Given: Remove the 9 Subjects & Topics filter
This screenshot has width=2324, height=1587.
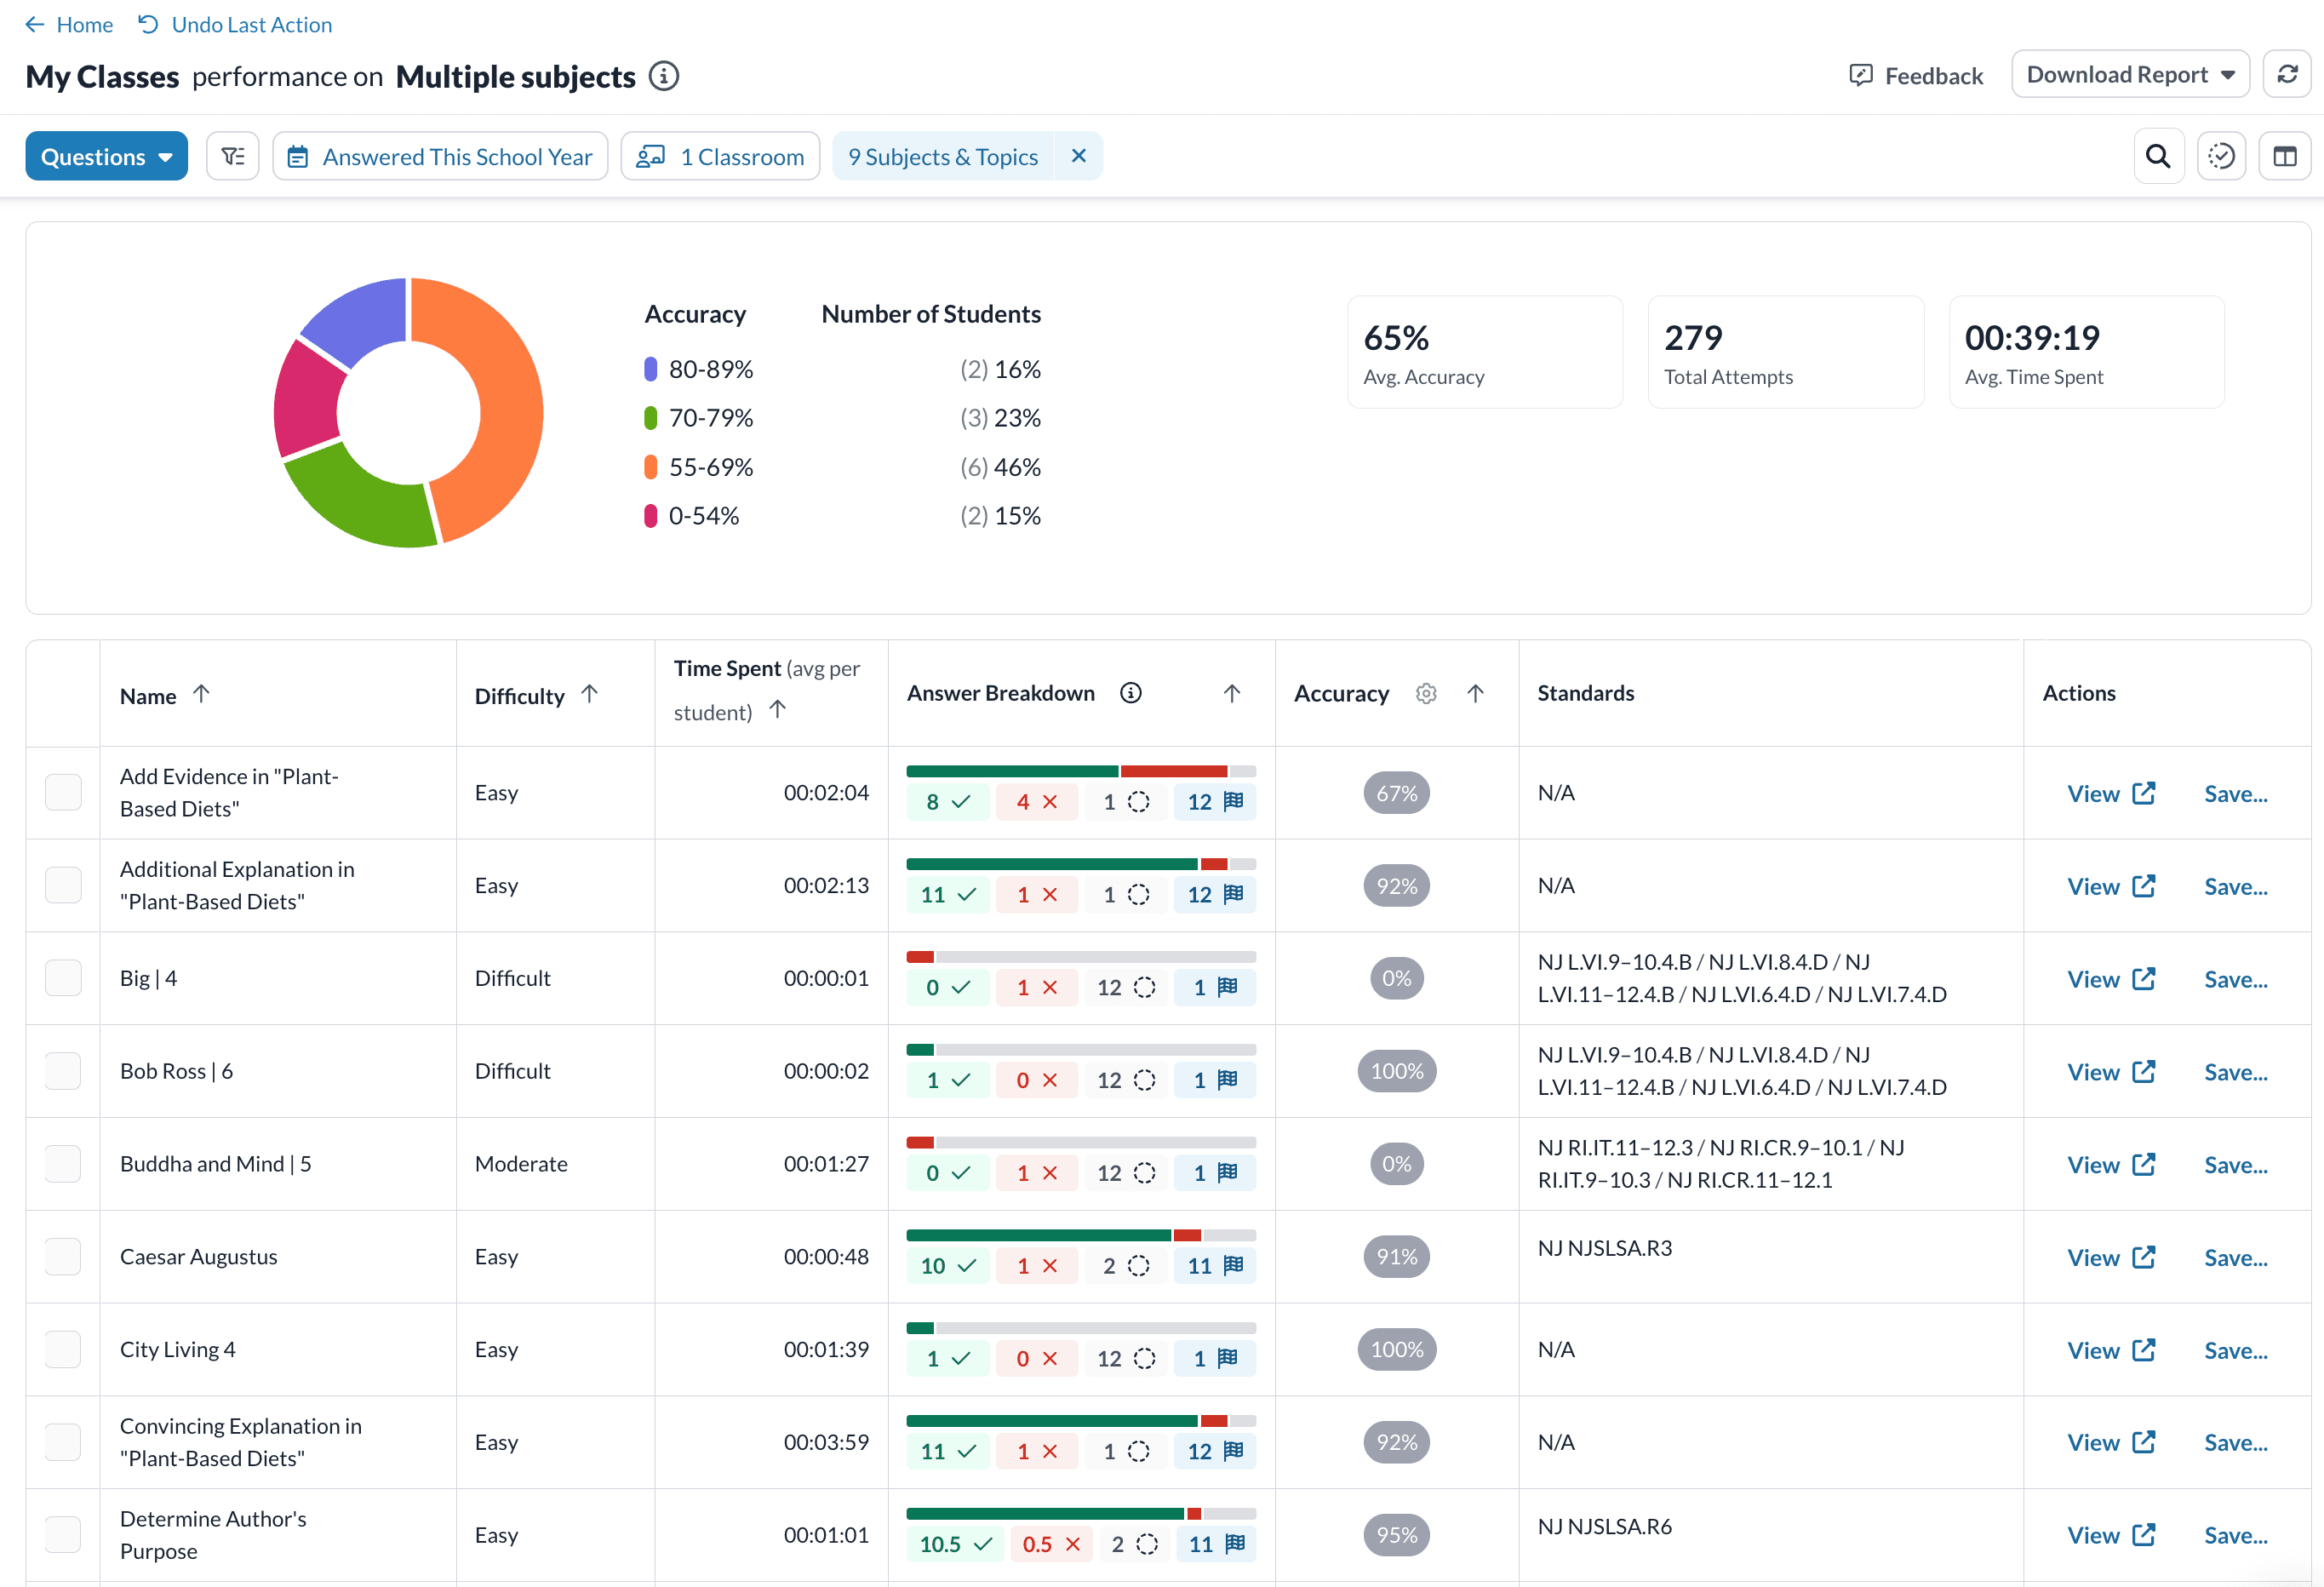Looking at the screenshot, I should (x=1078, y=156).
